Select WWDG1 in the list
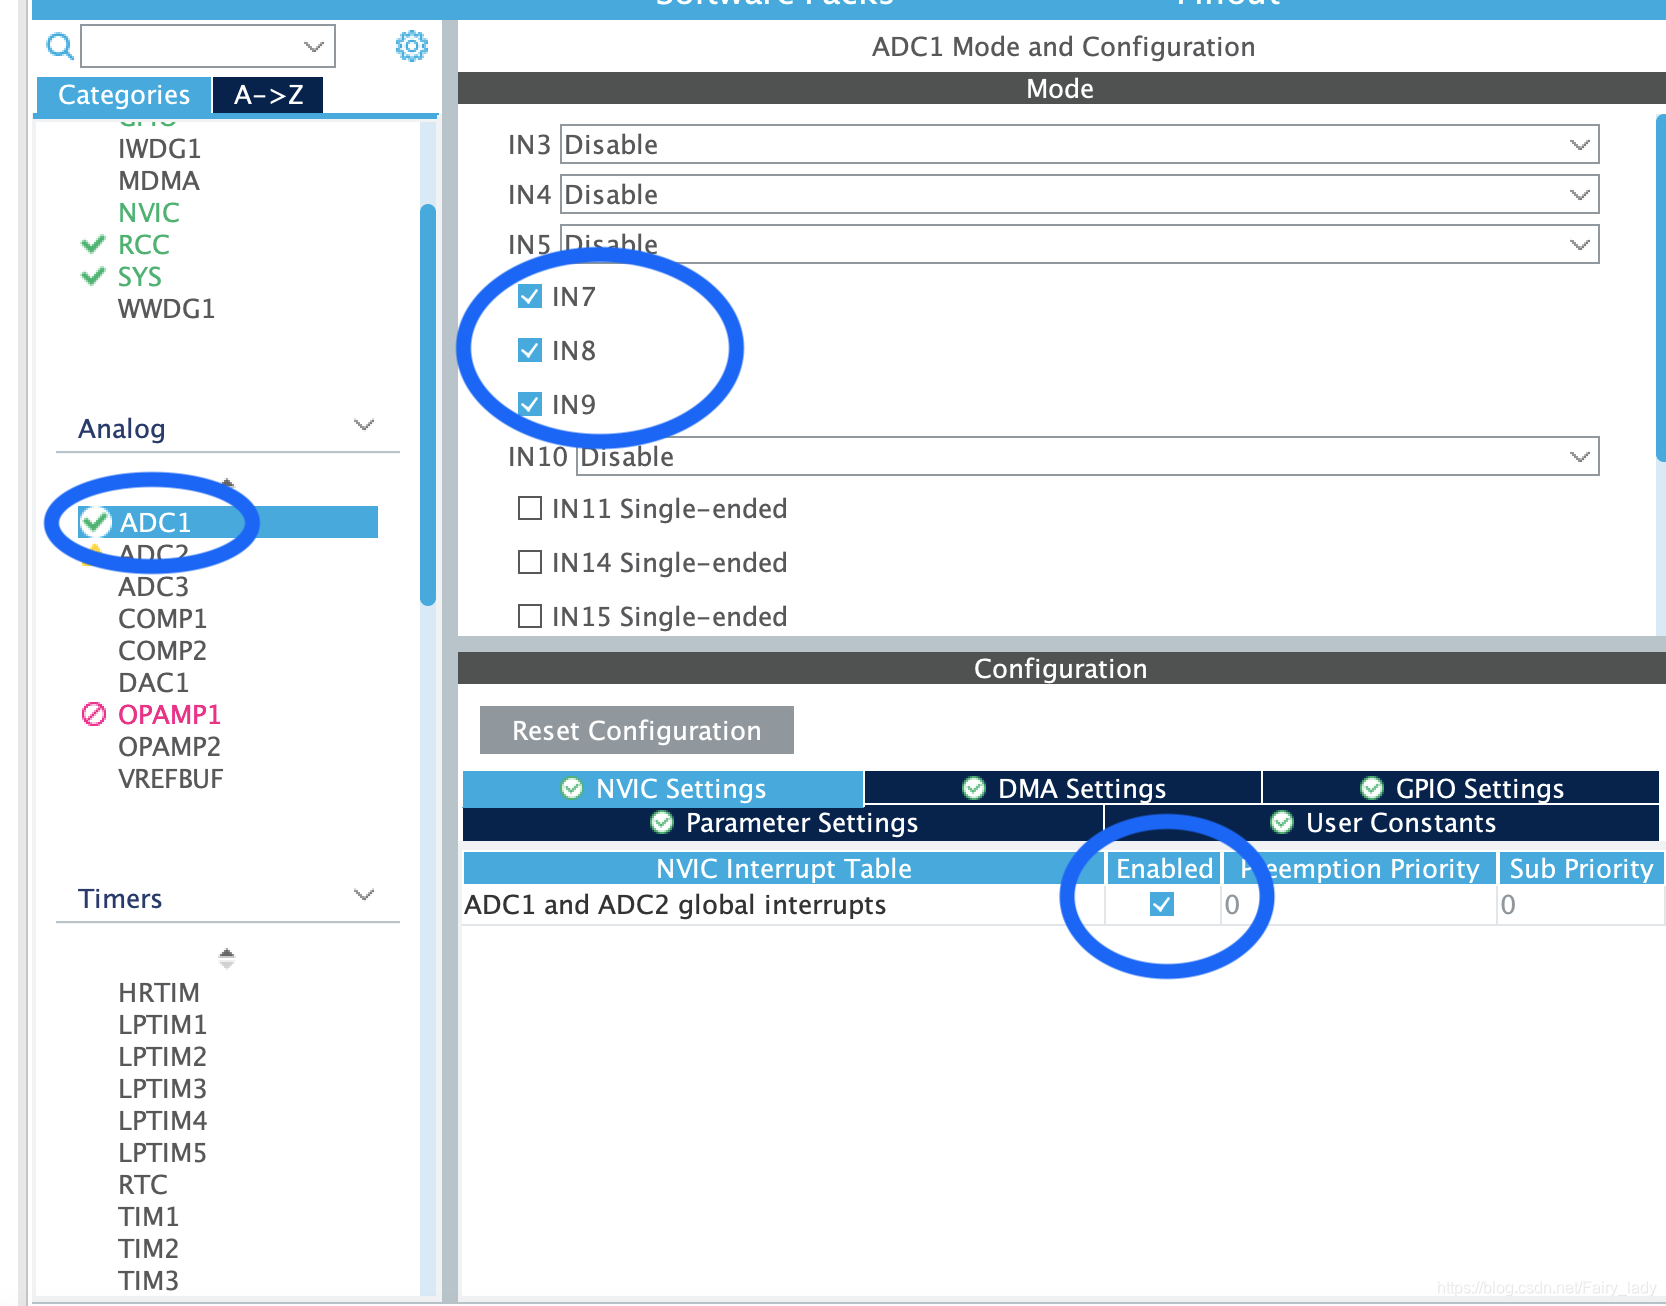The height and width of the screenshot is (1306, 1666). click(166, 308)
